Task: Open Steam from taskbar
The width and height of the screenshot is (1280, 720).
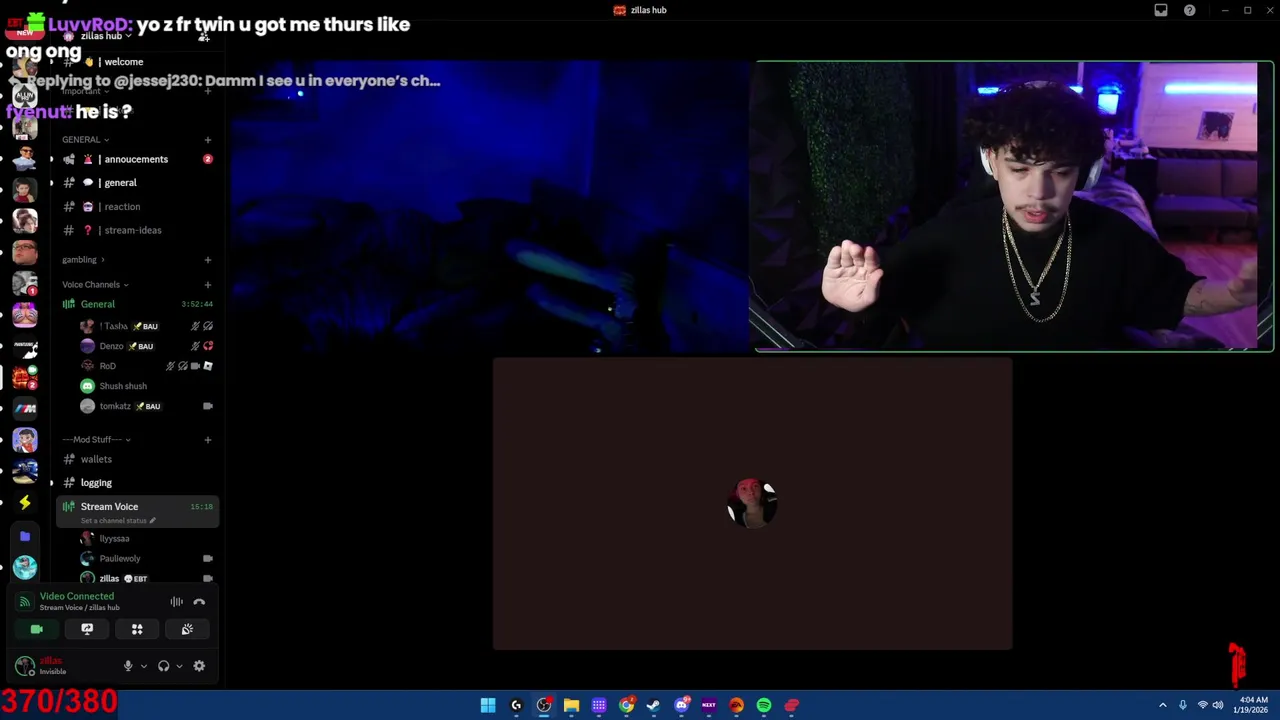Action: [654, 705]
